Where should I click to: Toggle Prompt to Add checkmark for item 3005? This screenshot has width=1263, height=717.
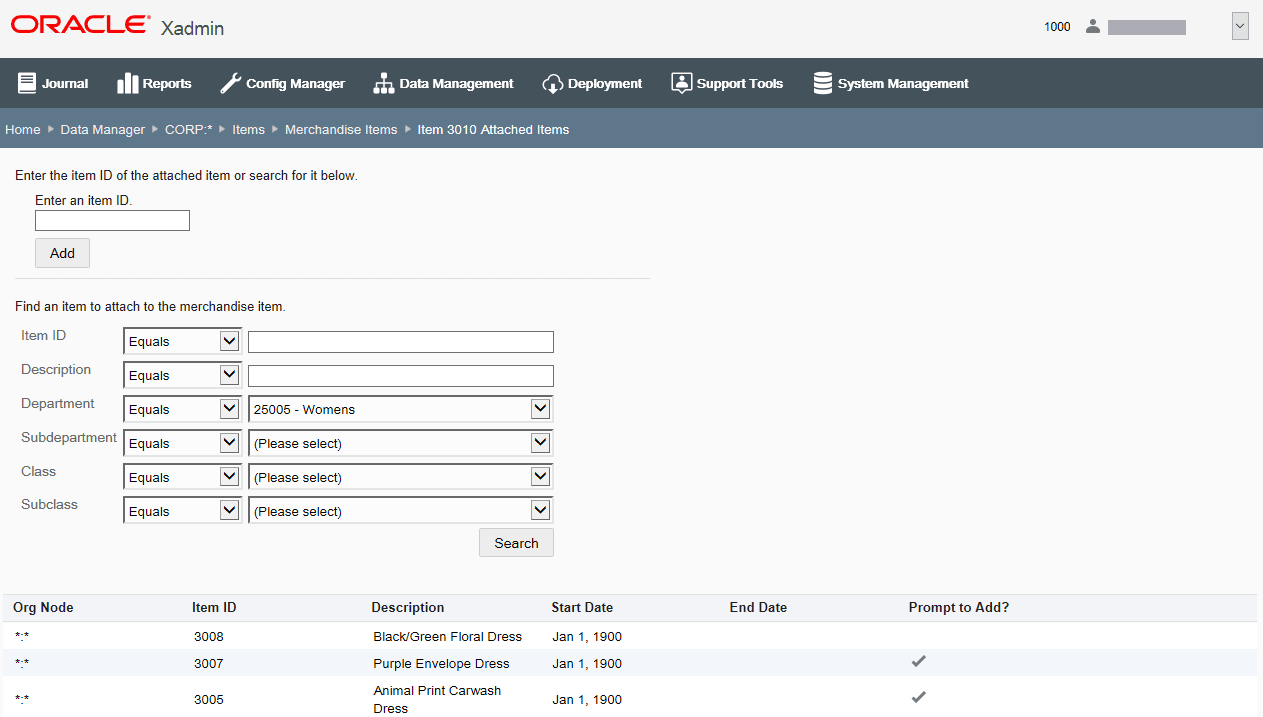[x=918, y=697]
